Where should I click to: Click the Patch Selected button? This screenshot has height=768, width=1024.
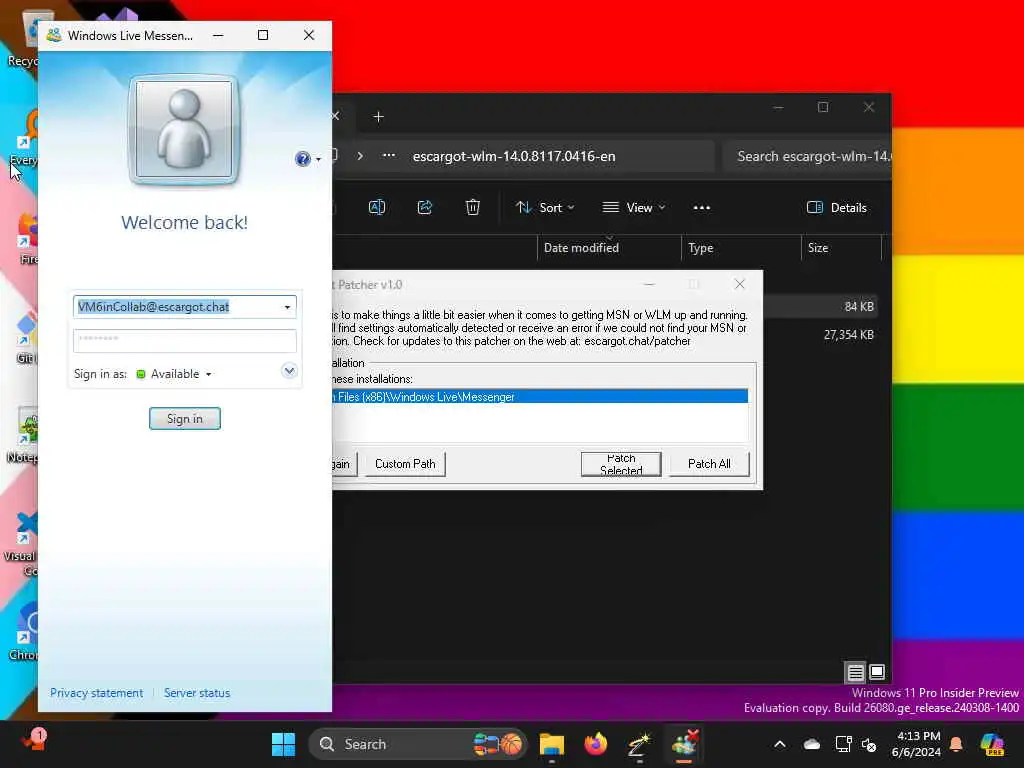pyautogui.click(x=621, y=464)
